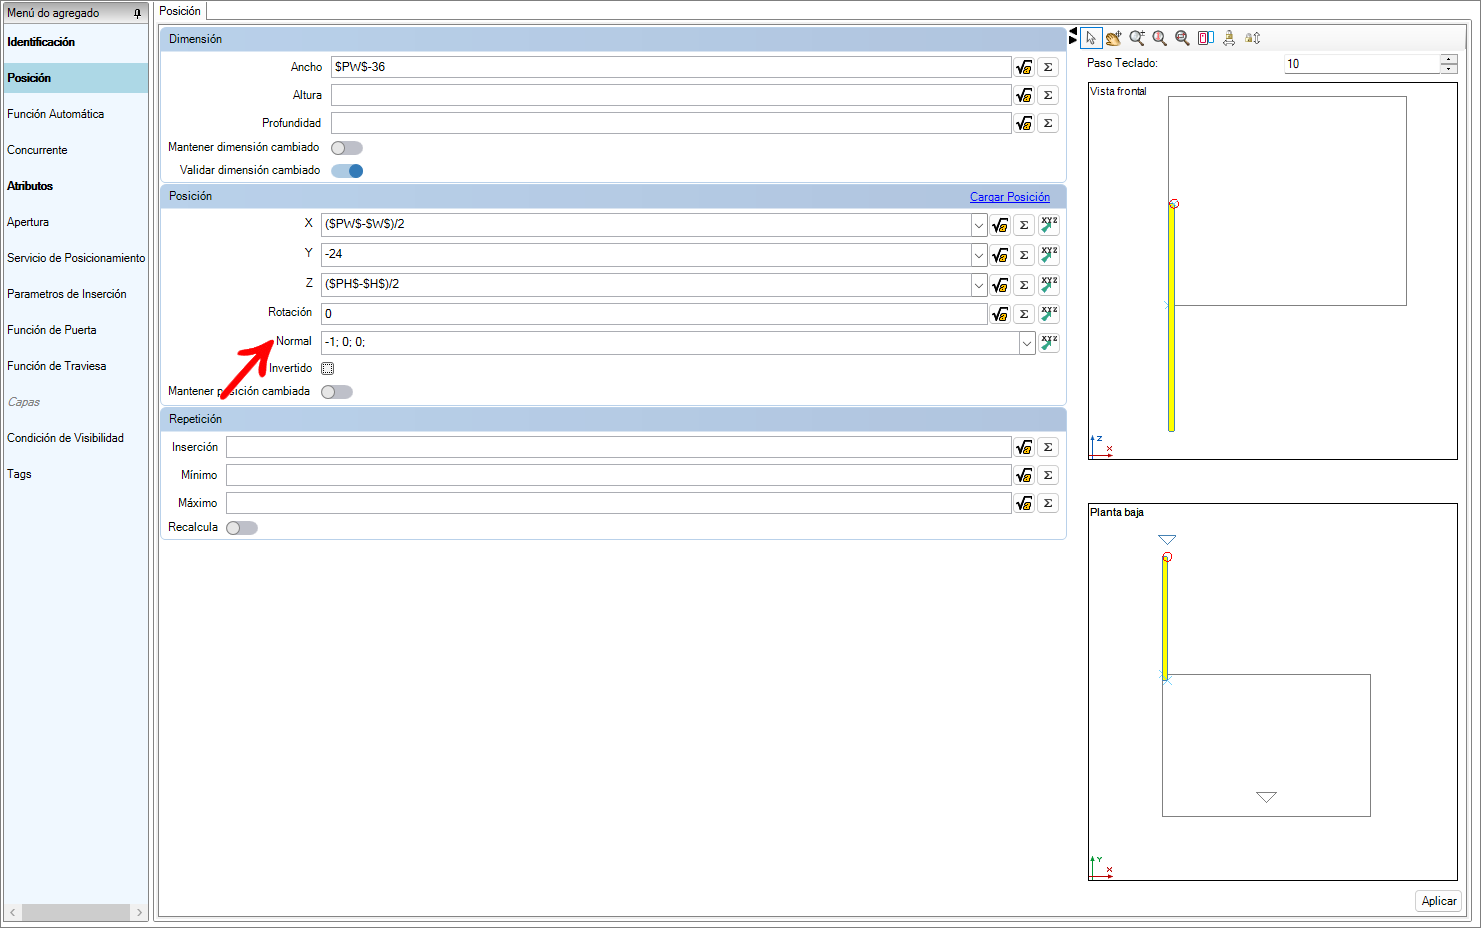Screen dimensions: 1481x928
Task: Click sigma button next to Ancho
Action: (1048, 67)
